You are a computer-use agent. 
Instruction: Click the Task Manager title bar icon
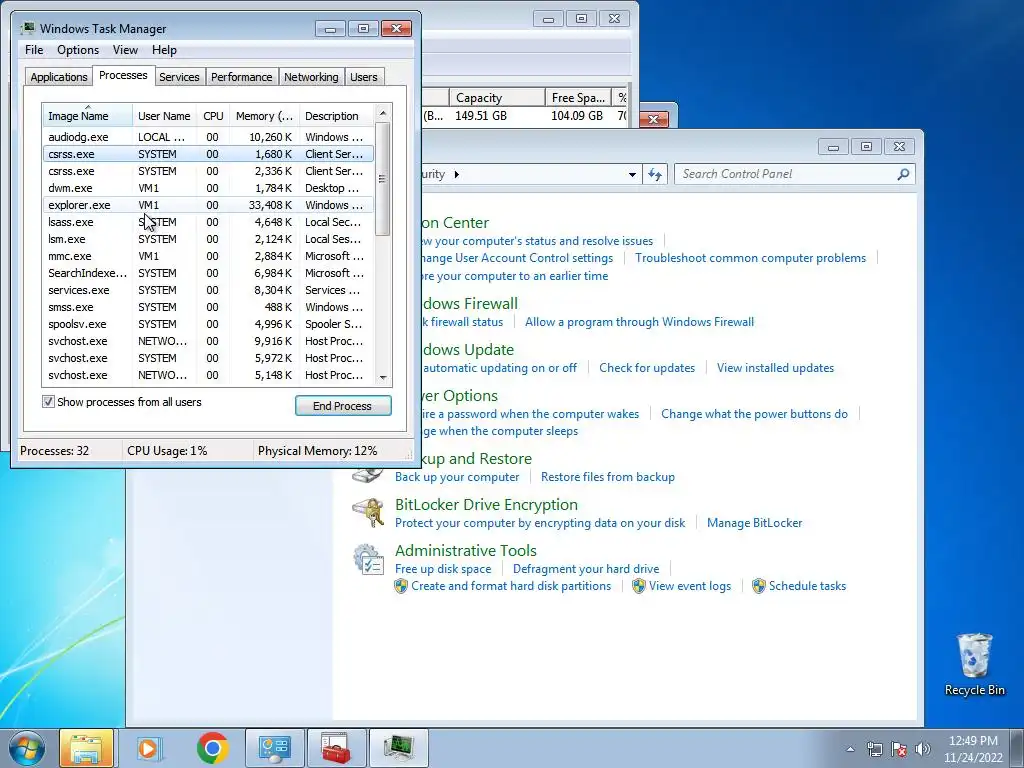pyautogui.click(x=27, y=29)
